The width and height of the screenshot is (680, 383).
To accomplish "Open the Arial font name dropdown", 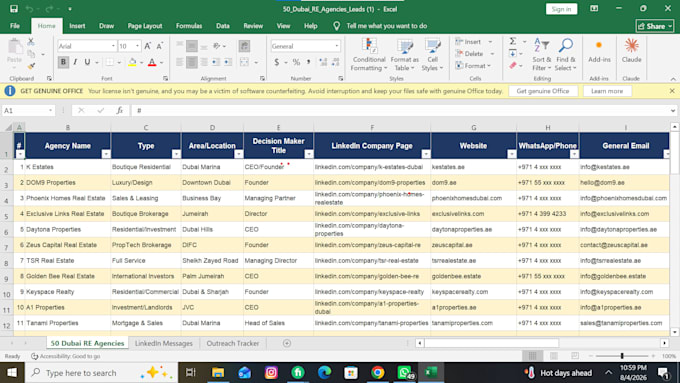I will (113, 46).
